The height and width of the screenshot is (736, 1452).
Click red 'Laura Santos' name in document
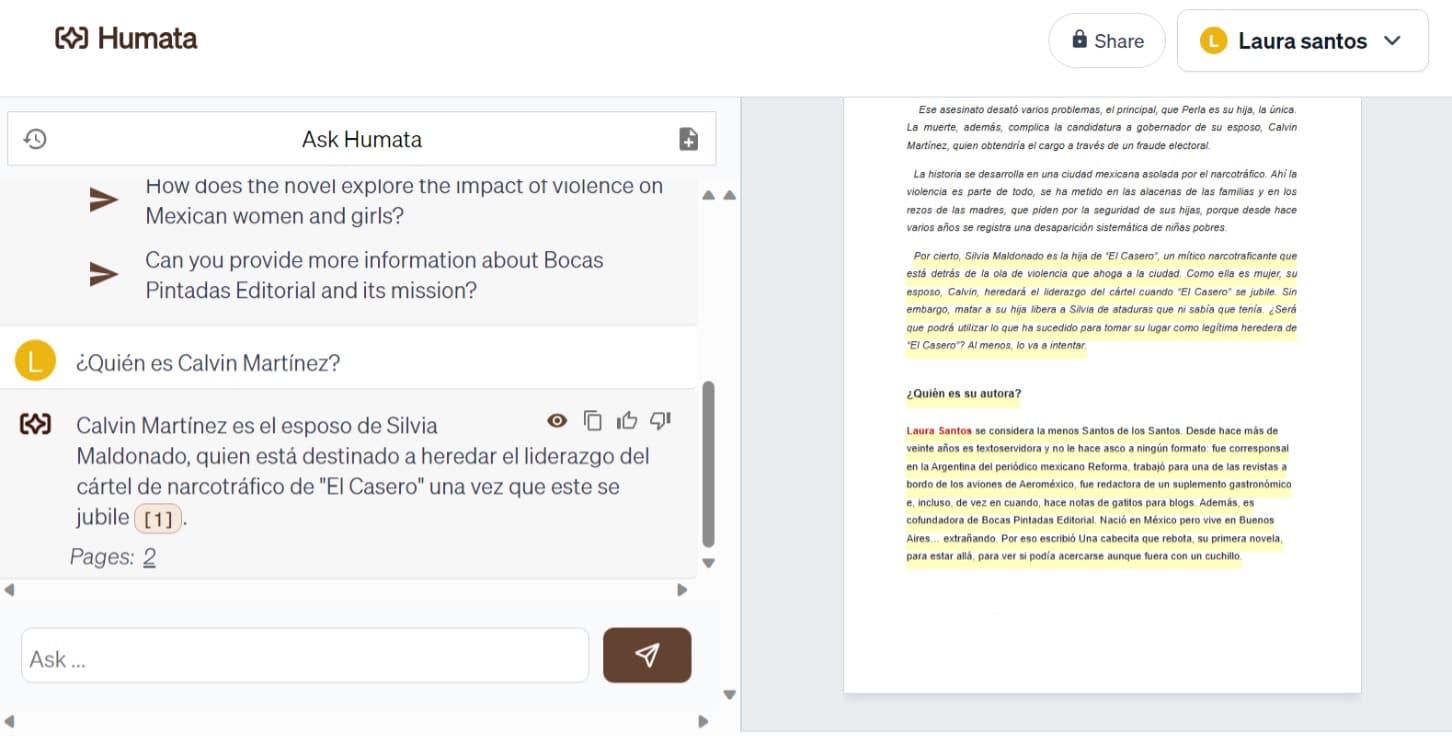939,431
